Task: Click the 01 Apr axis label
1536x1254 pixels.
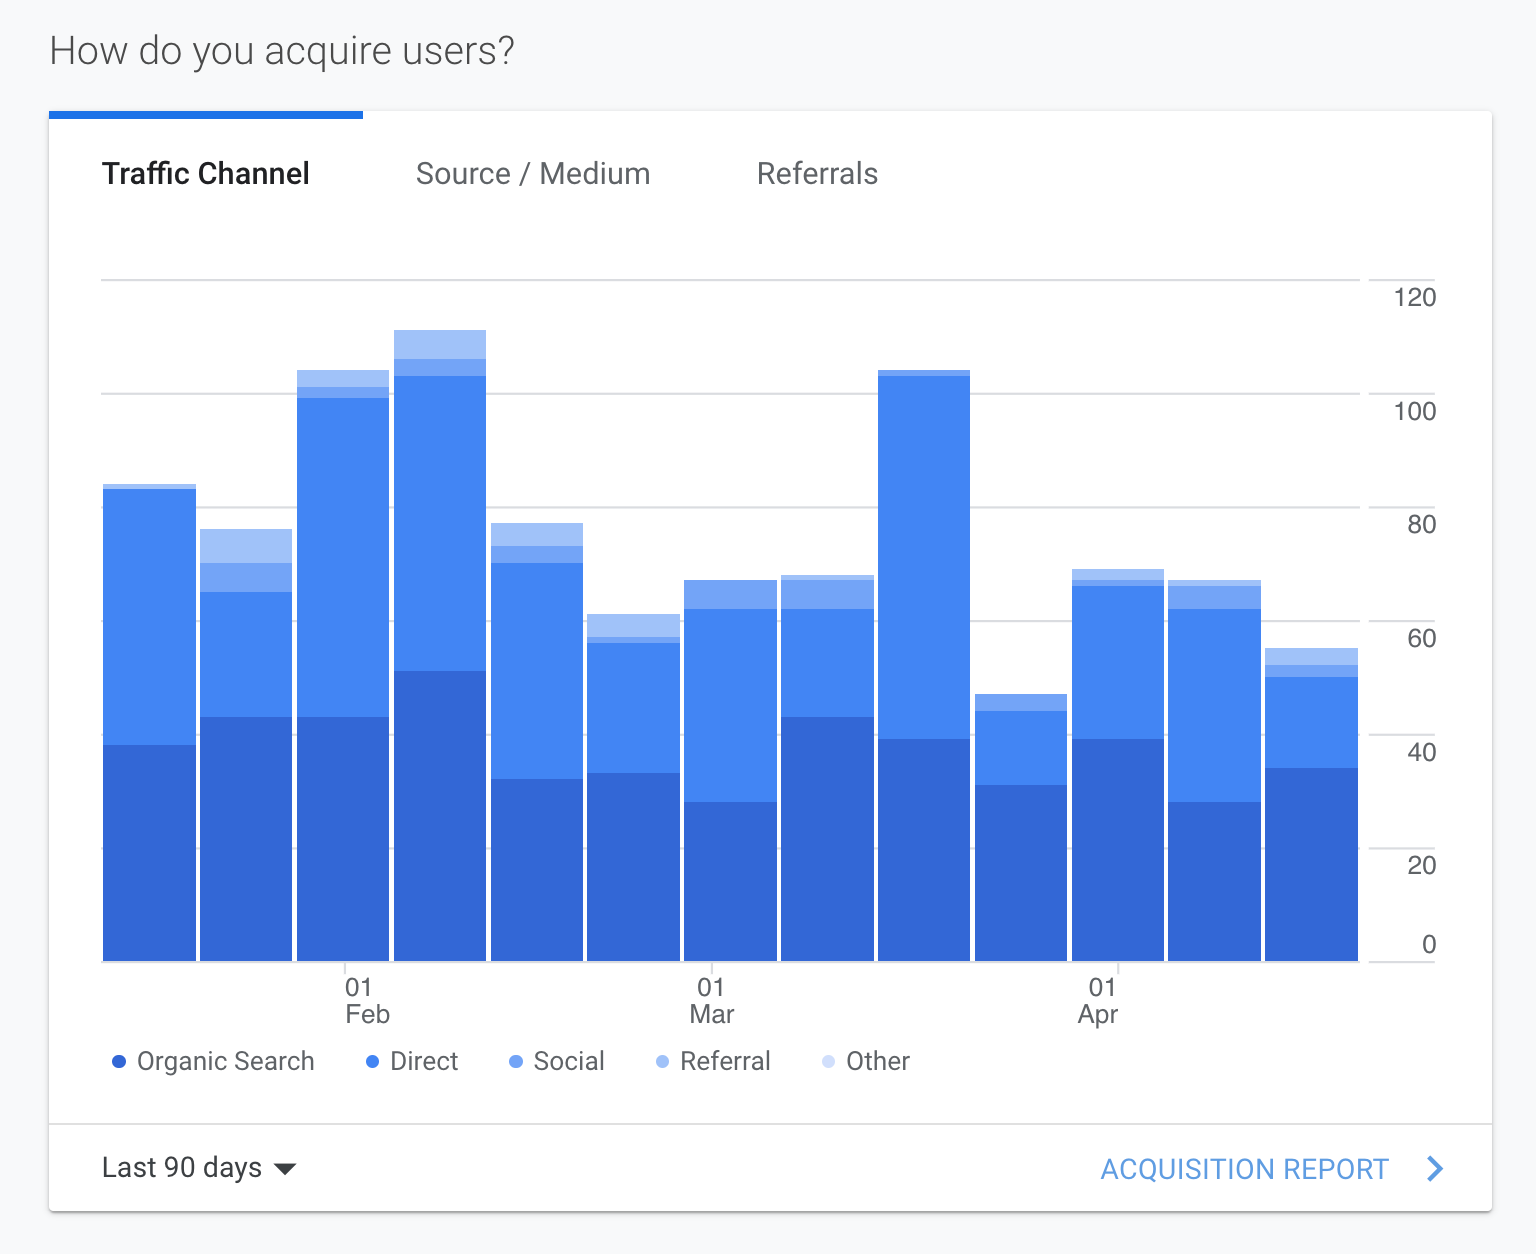Action: click(1100, 1001)
